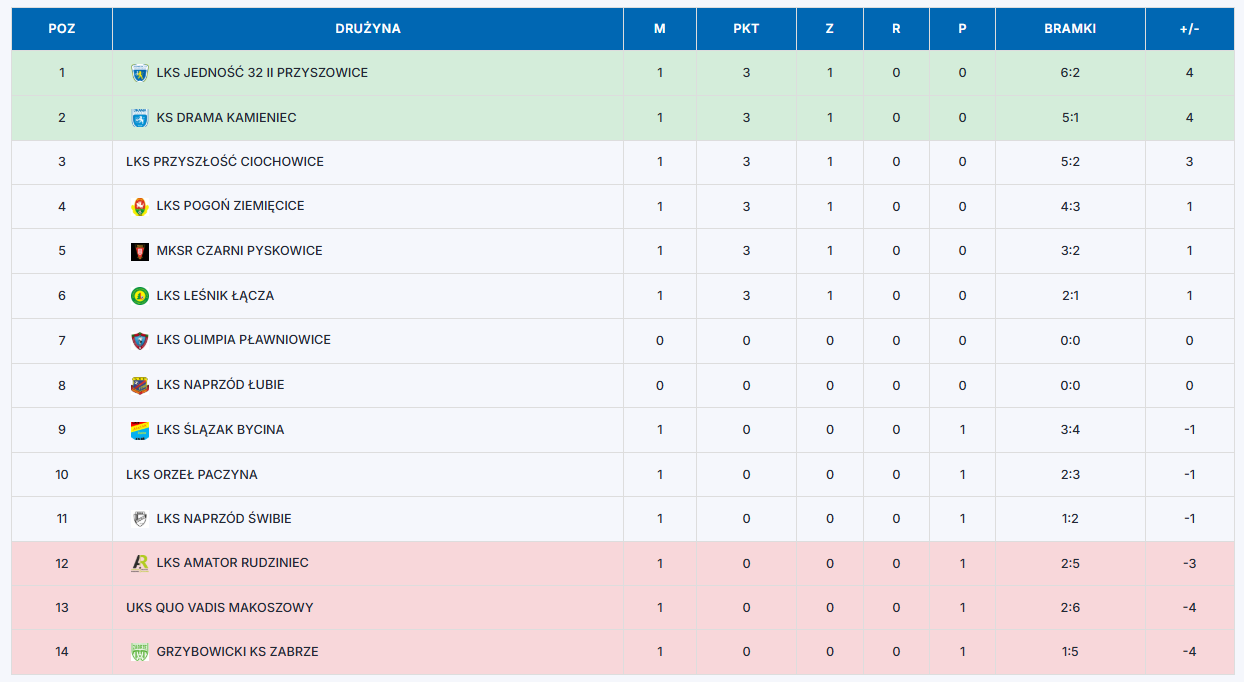1244x682 pixels.
Task: Click the LKS Ślązak Bycina striped logo
Action: point(140,430)
